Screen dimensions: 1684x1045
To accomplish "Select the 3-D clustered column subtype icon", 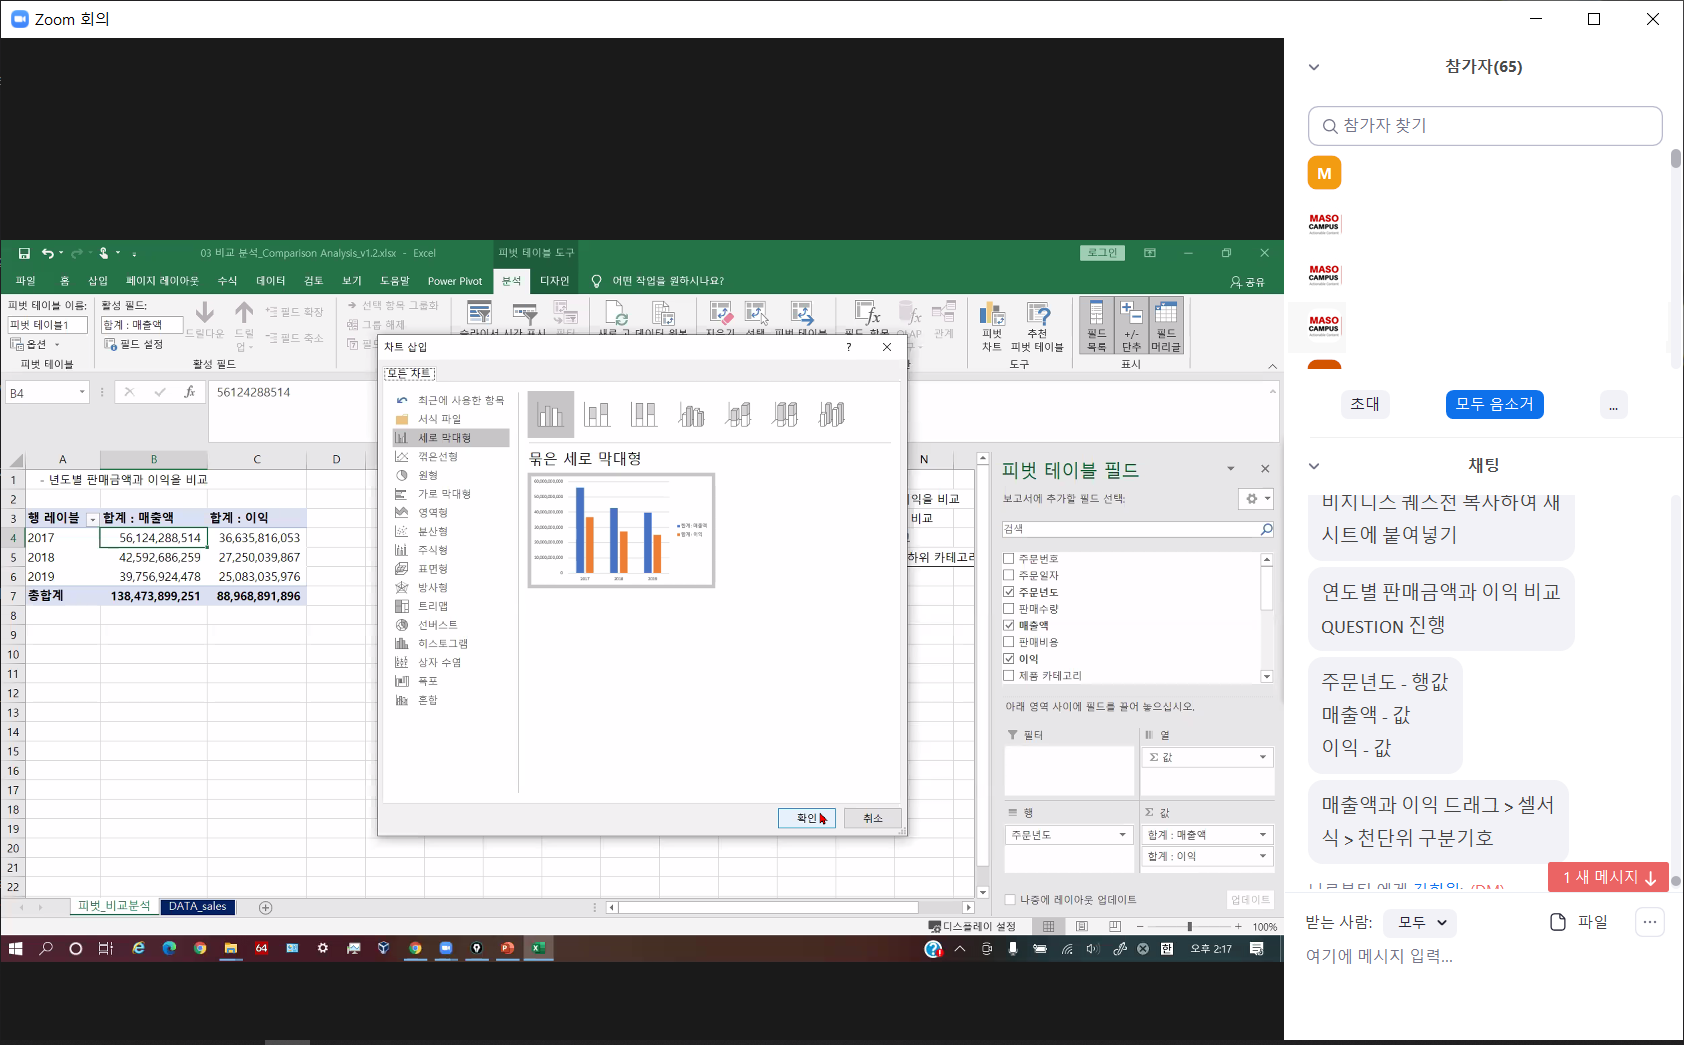I will pyautogui.click(x=691, y=414).
